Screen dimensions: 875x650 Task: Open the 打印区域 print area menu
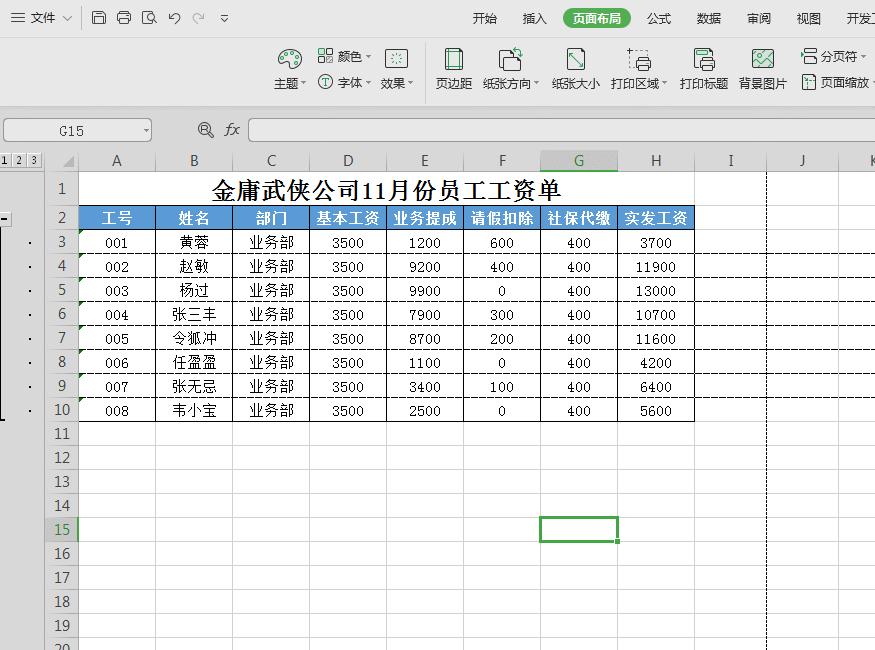638,69
